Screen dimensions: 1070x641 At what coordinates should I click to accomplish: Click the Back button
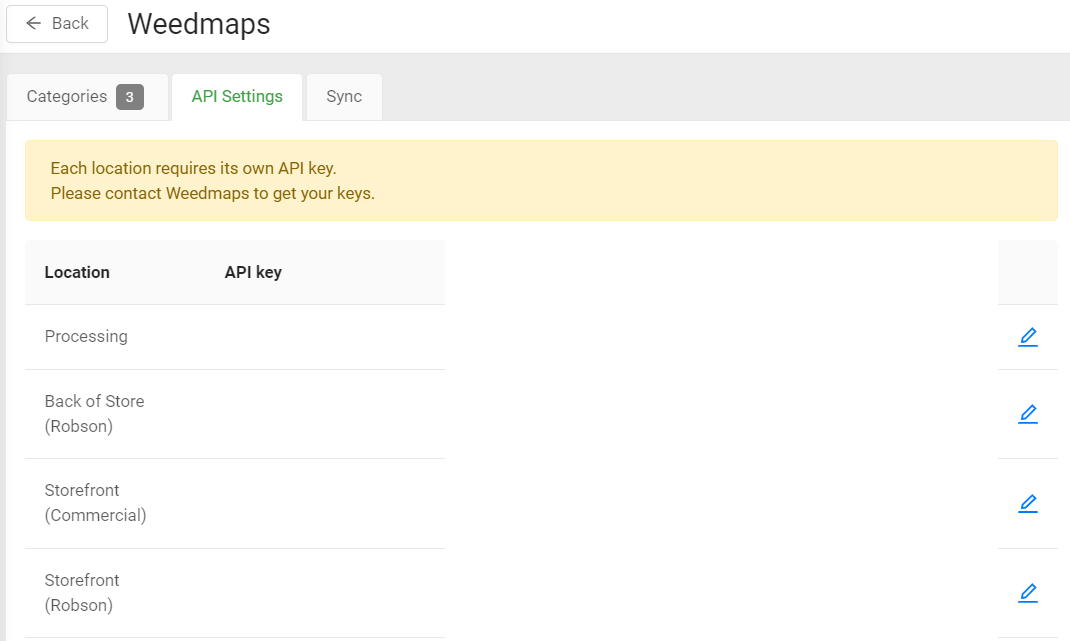point(57,23)
